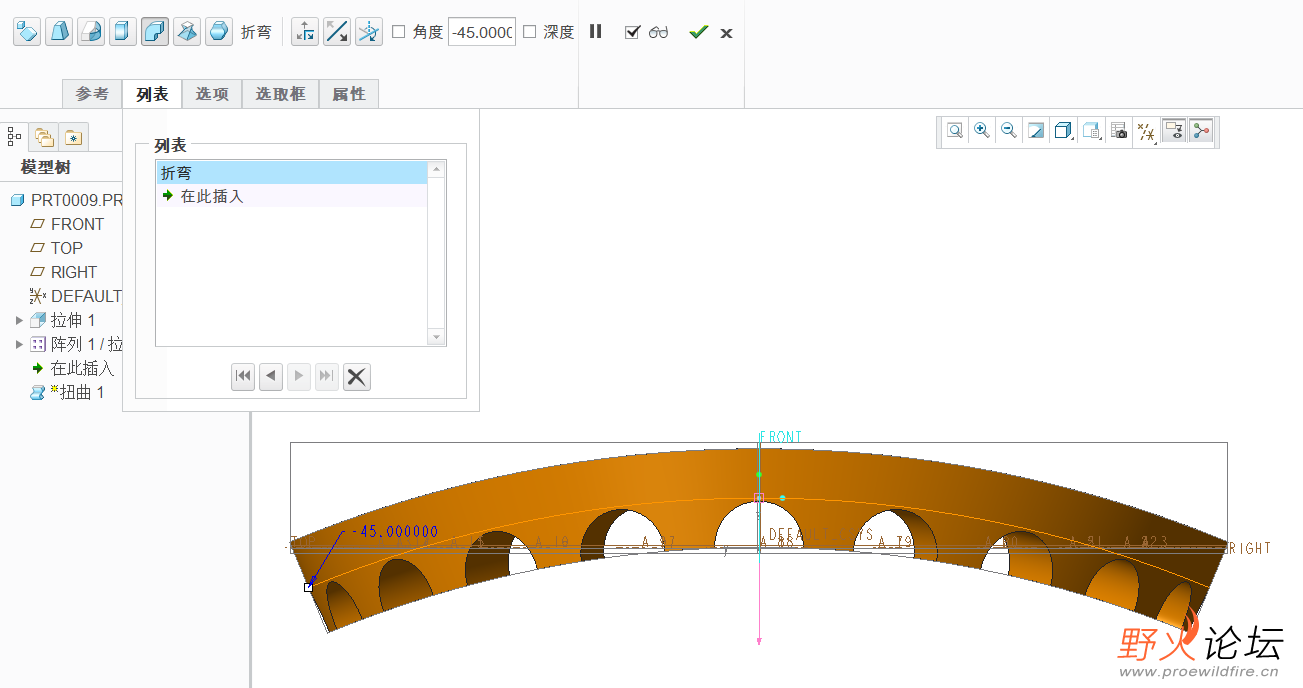Select the Twist warp tool
Viewport: 1303px width, 688px height.
[187, 32]
